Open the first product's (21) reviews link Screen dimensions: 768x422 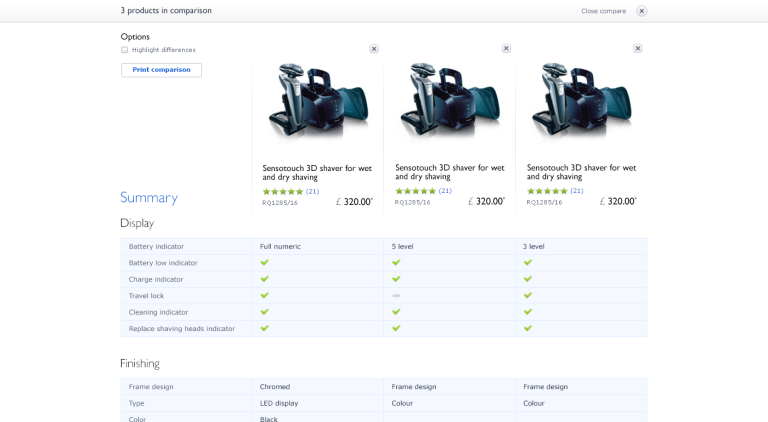[x=312, y=191]
